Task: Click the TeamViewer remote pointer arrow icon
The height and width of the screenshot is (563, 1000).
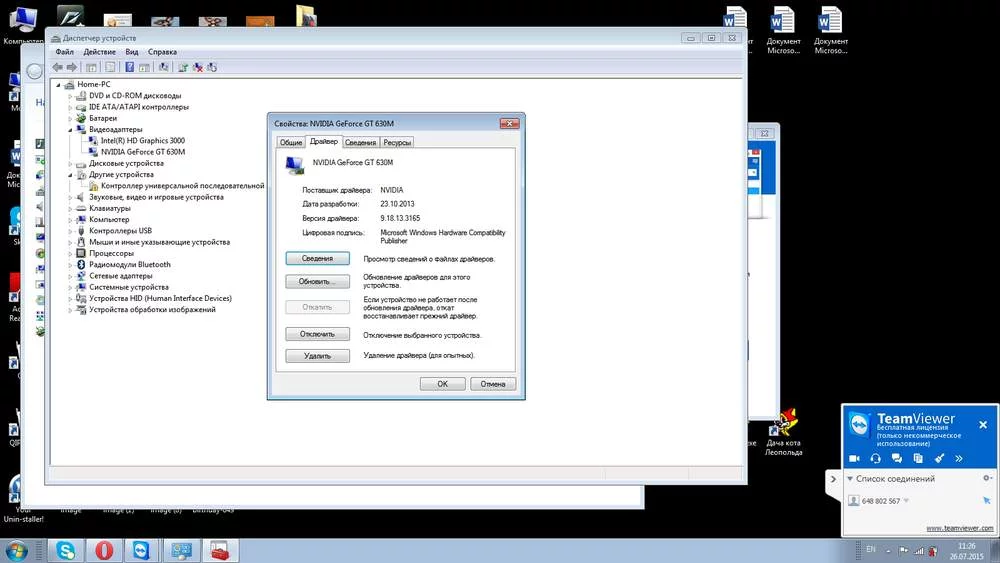Action: [987, 501]
